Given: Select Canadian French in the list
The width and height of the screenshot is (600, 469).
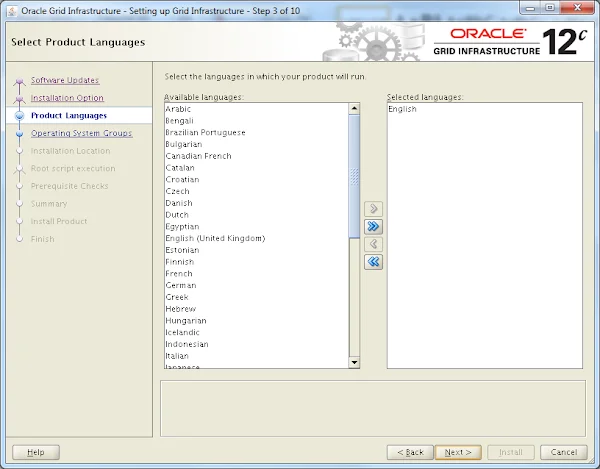Looking at the screenshot, I should click(x=256, y=156).
